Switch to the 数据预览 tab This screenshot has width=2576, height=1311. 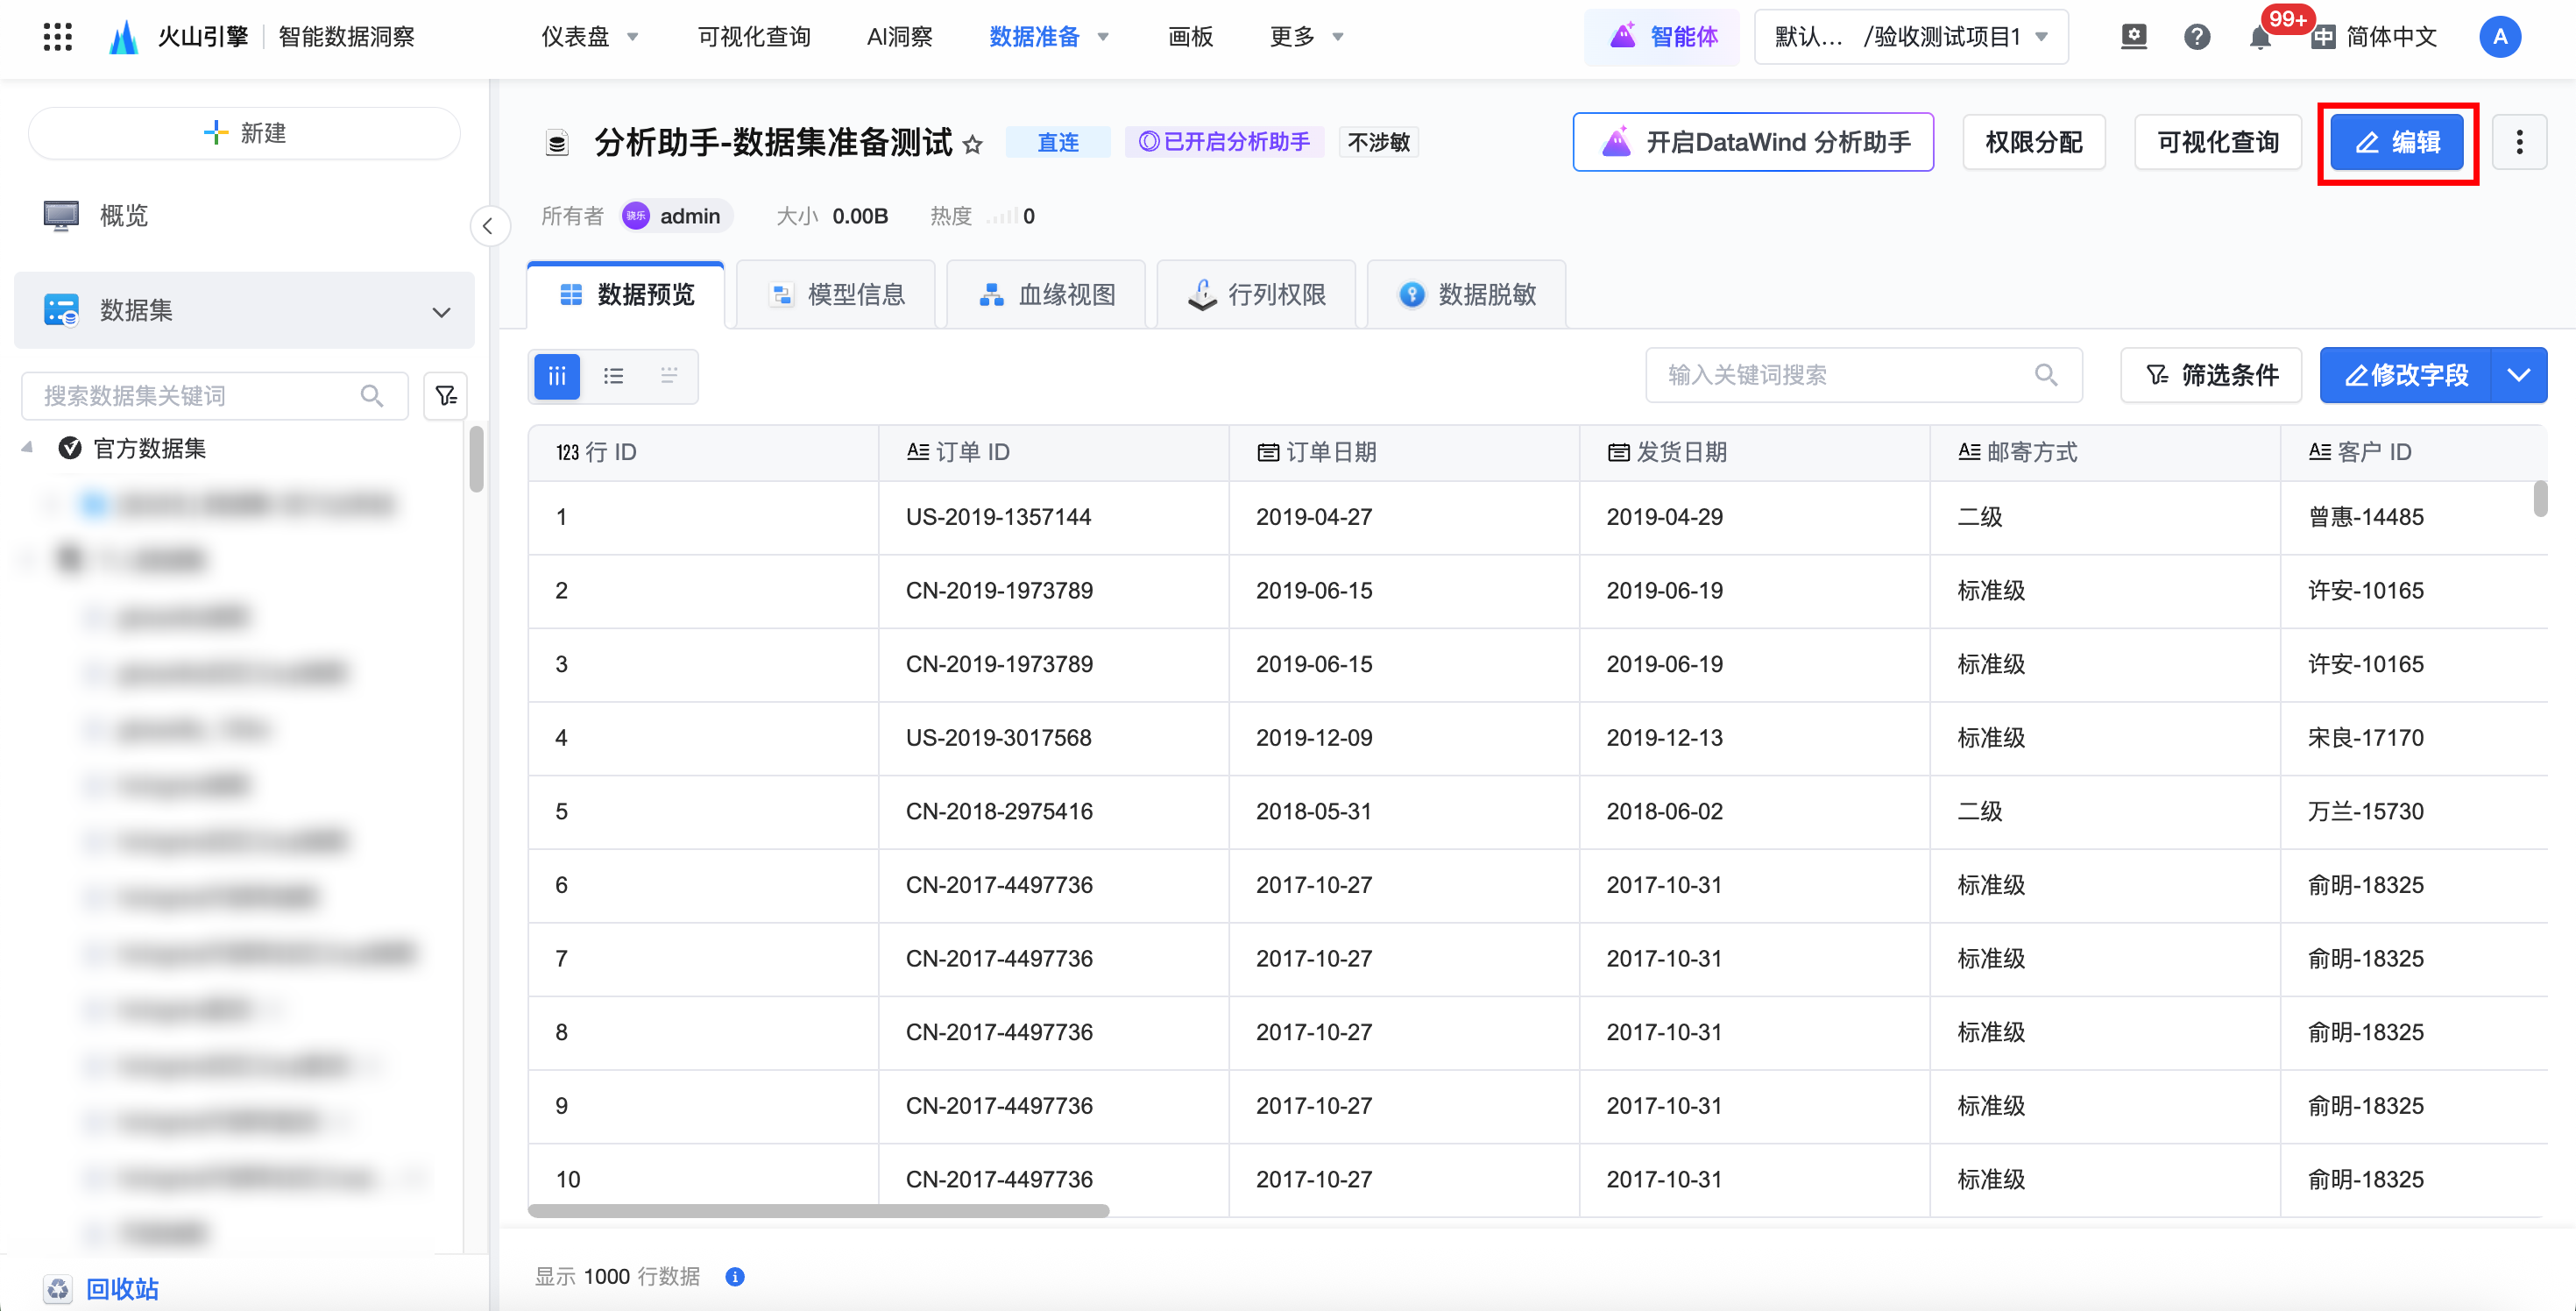click(x=626, y=295)
